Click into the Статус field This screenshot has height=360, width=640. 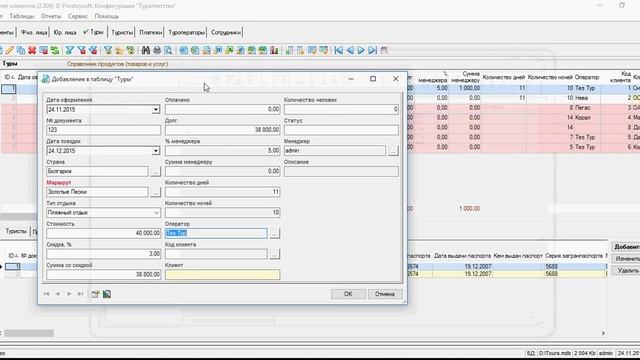pyautogui.click(x=341, y=130)
